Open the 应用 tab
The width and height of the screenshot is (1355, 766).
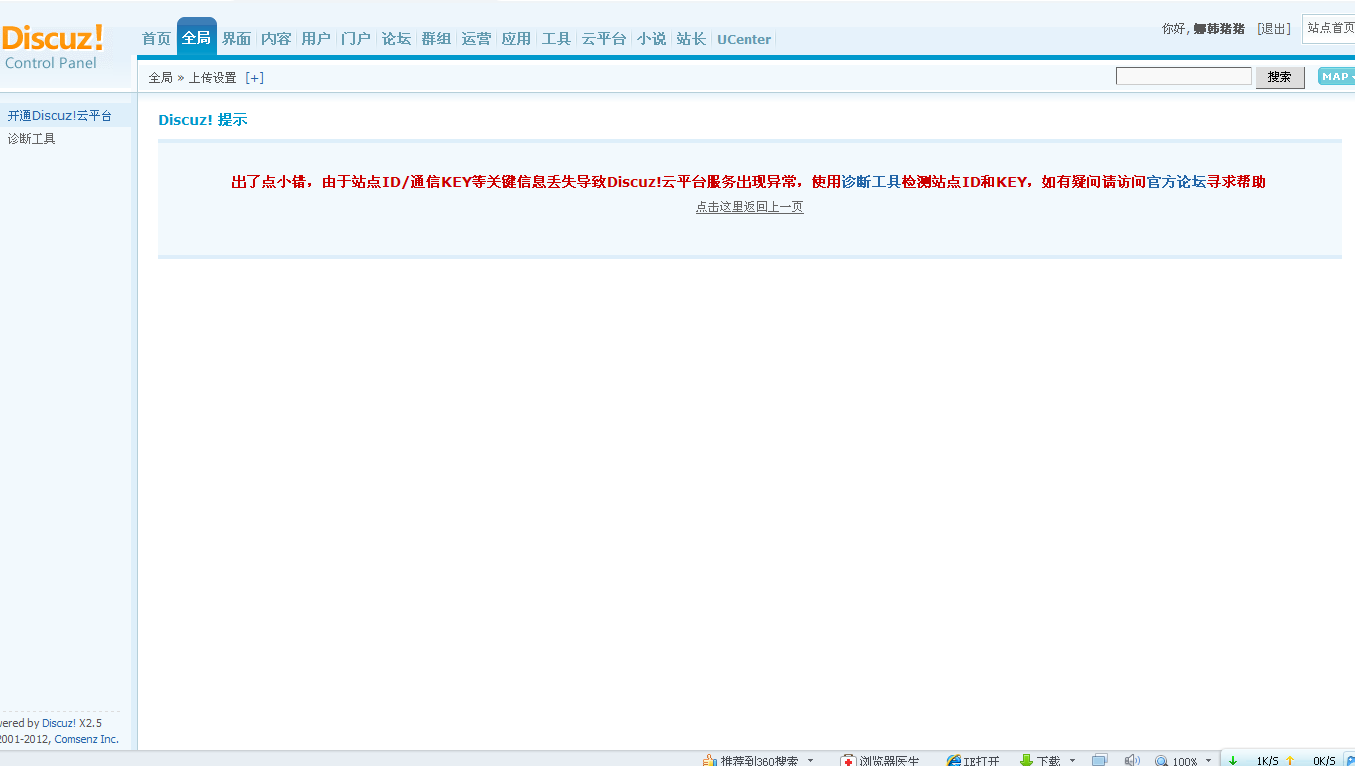point(516,39)
